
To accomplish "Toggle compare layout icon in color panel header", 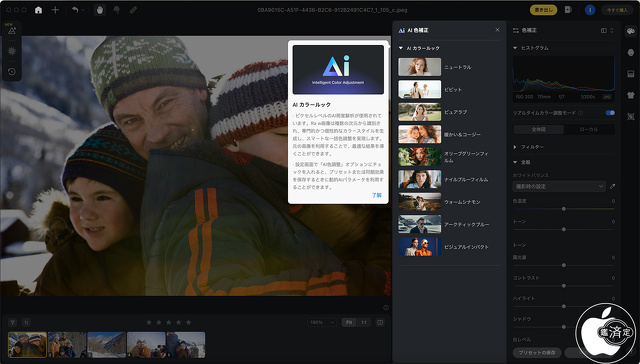I will point(604,31).
